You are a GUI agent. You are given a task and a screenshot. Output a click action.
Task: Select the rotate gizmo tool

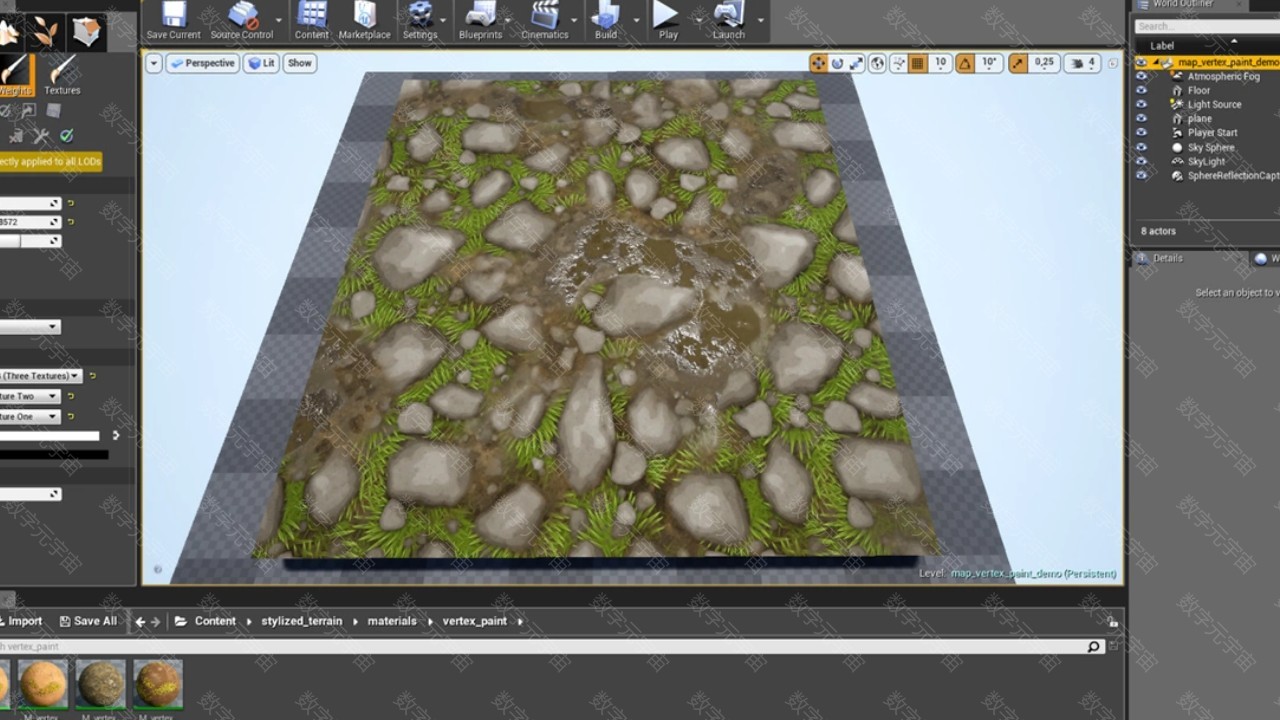[838, 63]
